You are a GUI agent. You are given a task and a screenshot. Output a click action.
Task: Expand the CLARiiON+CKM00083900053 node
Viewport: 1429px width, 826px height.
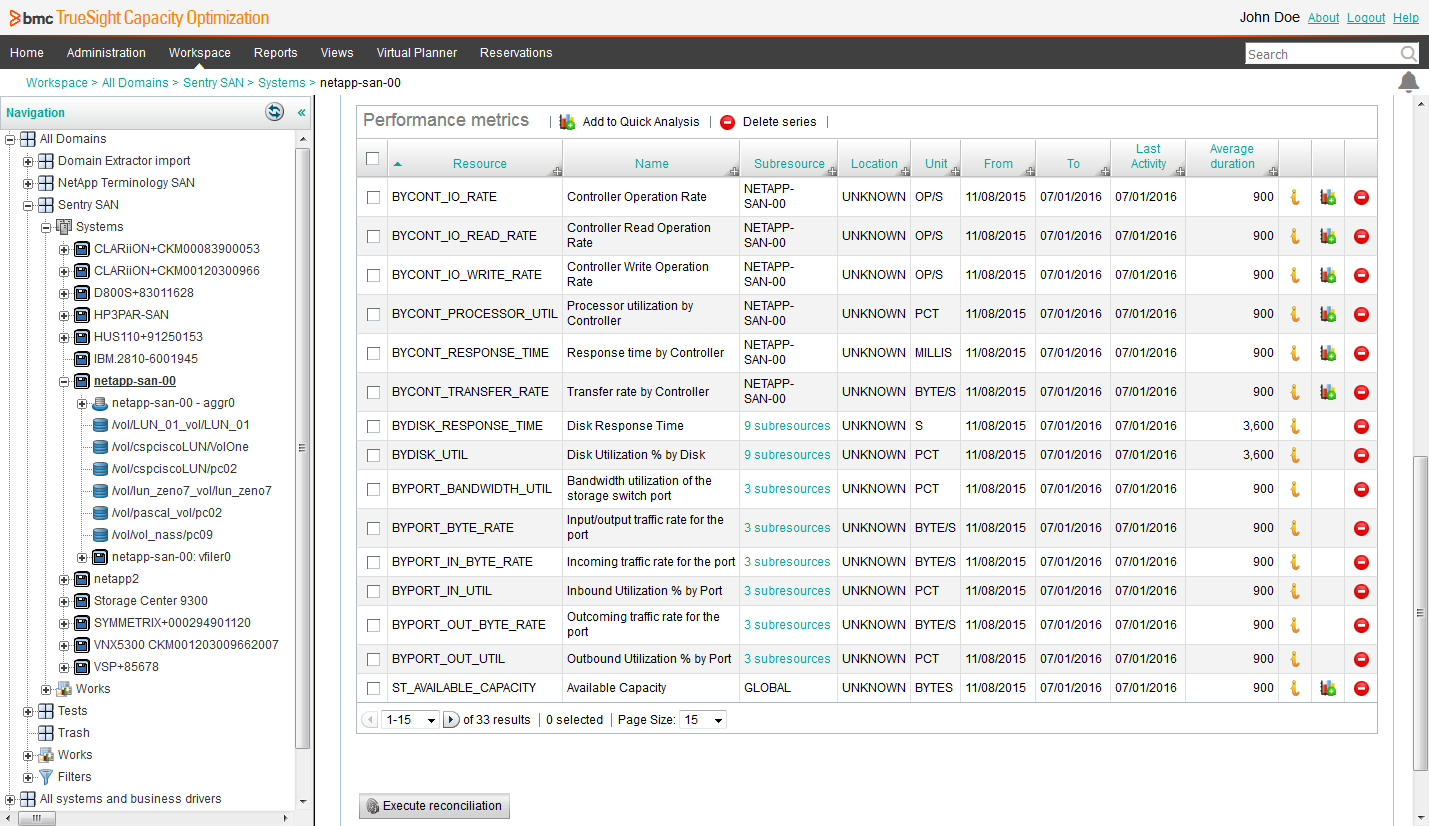(64, 249)
